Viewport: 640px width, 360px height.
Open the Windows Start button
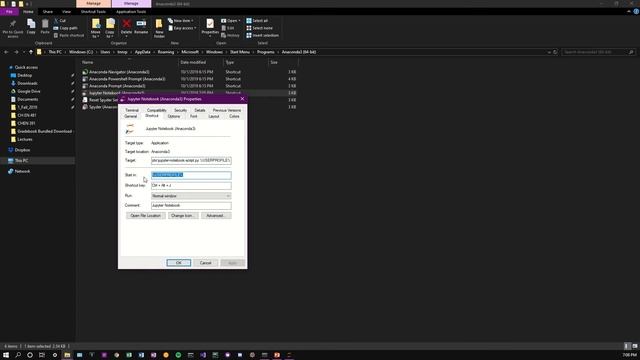coord(6,355)
